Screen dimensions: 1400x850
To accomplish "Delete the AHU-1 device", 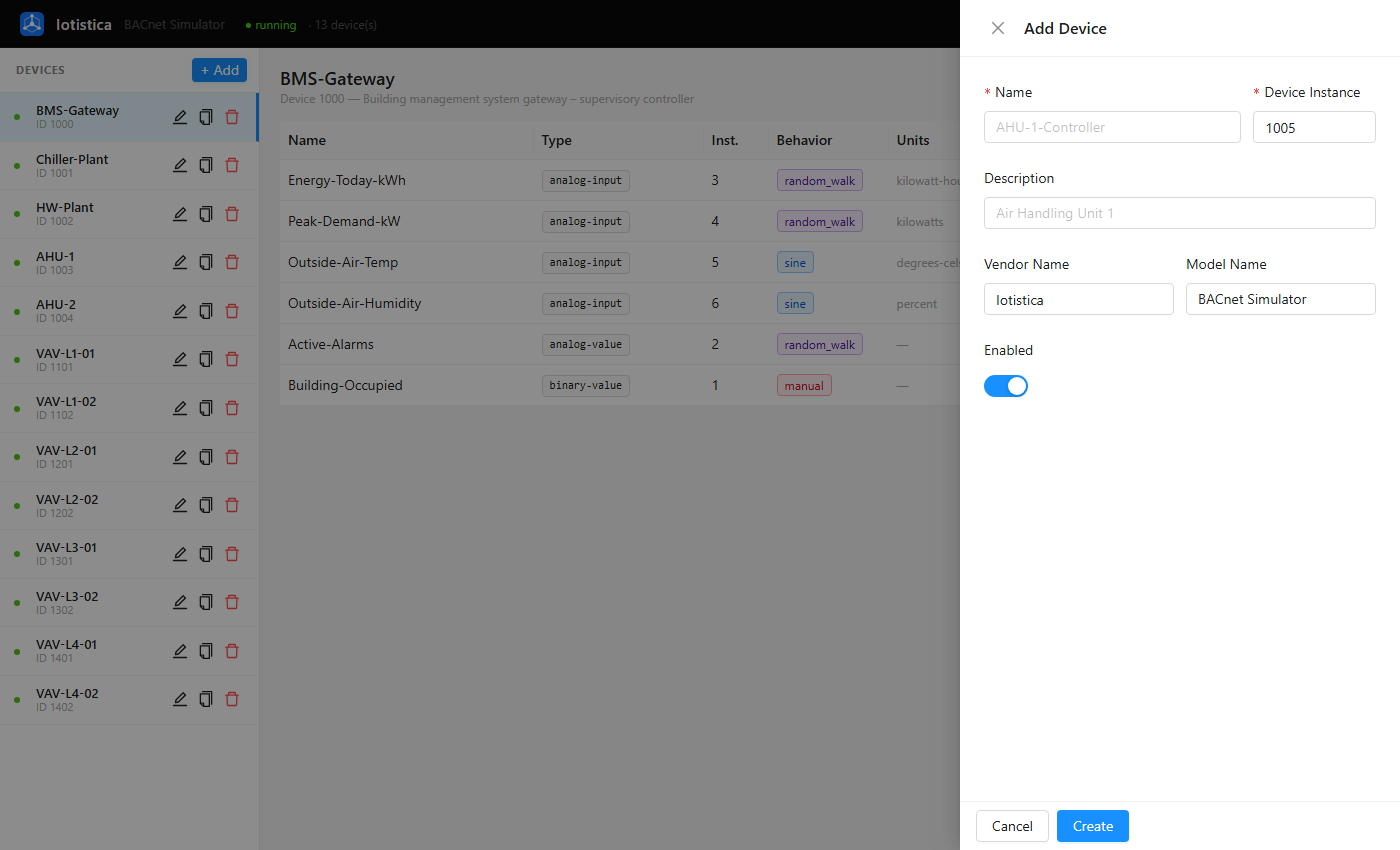I will tap(232, 262).
